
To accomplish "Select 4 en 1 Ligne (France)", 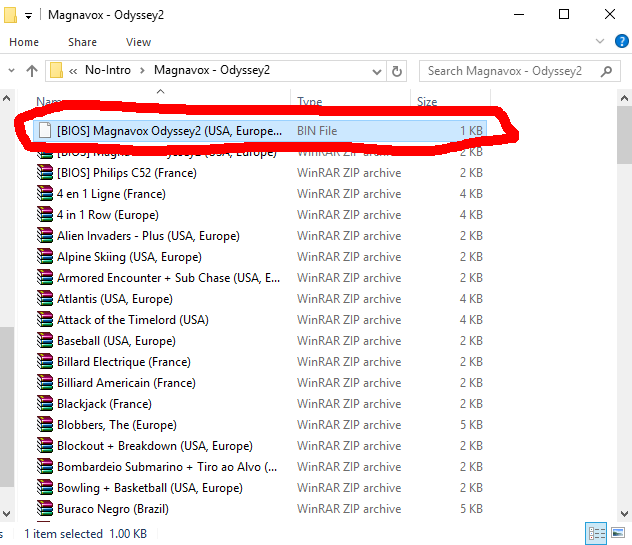I will pos(260,194).
